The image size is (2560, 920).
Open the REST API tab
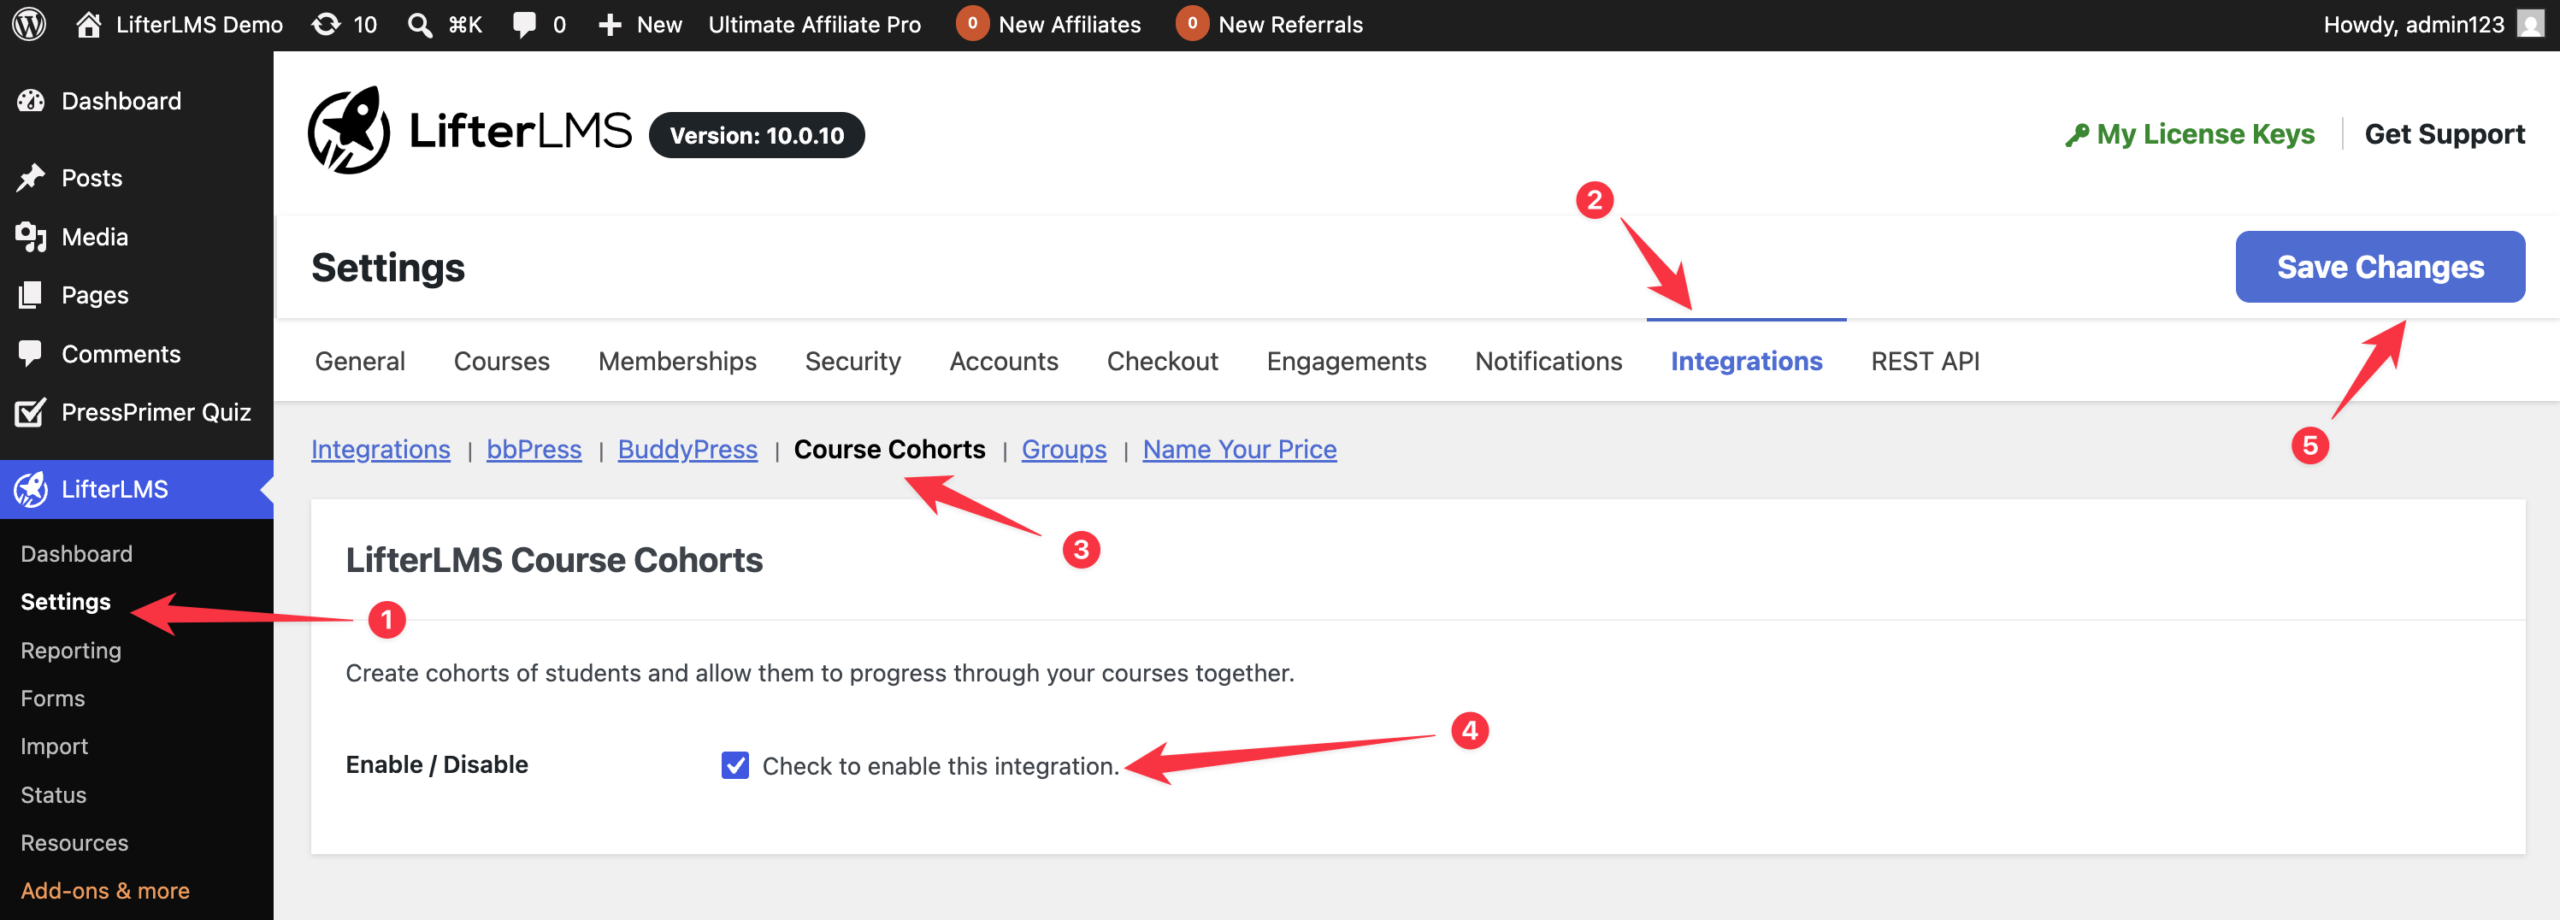pyautogui.click(x=1926, y=361)
